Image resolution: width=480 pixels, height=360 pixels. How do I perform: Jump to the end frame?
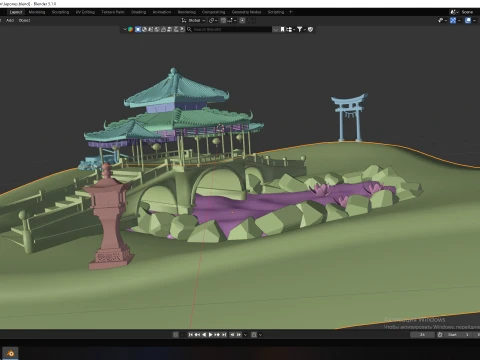pyautogui.click(x=224, y=335)
